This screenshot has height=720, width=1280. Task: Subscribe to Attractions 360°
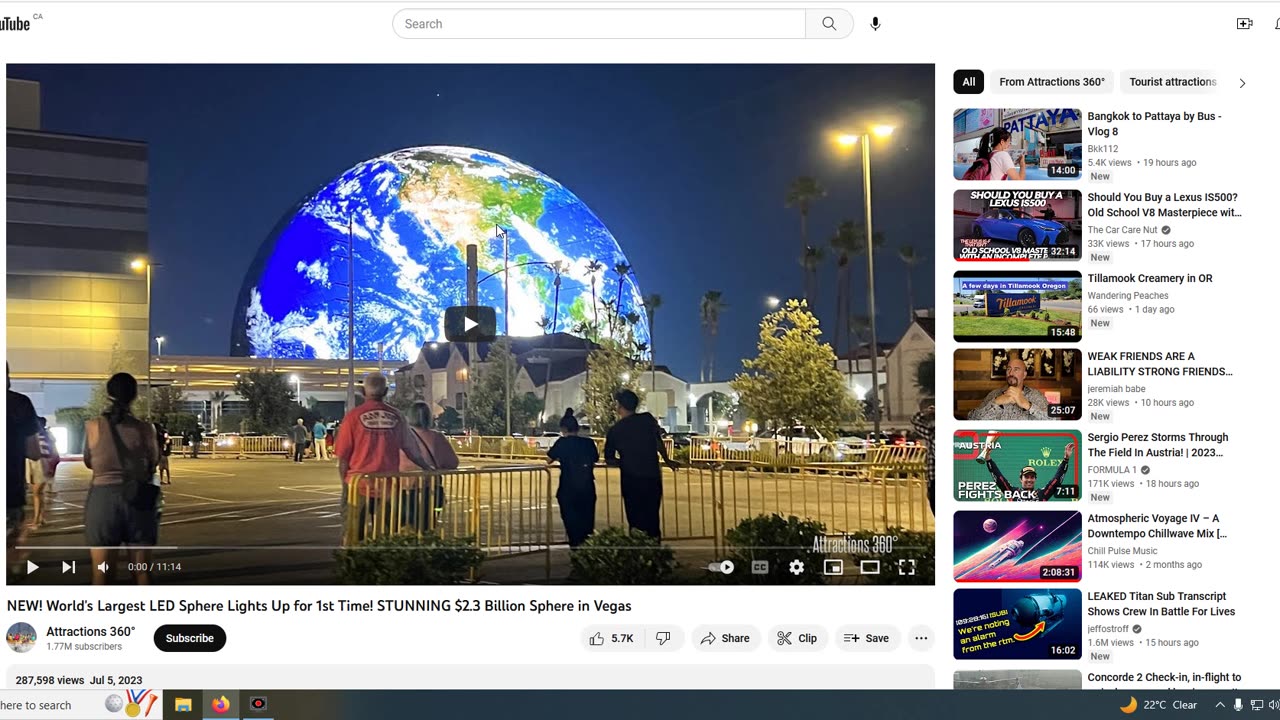(190, 638)
